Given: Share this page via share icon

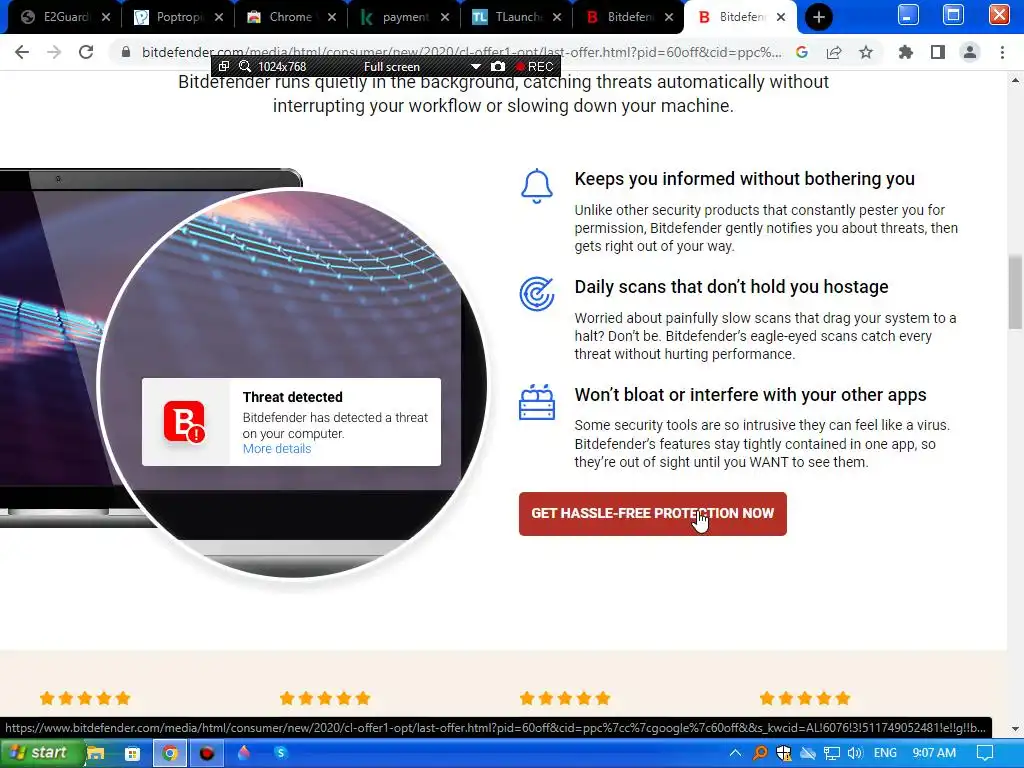Looking at the screenshot, I should [x=834, y=52].
